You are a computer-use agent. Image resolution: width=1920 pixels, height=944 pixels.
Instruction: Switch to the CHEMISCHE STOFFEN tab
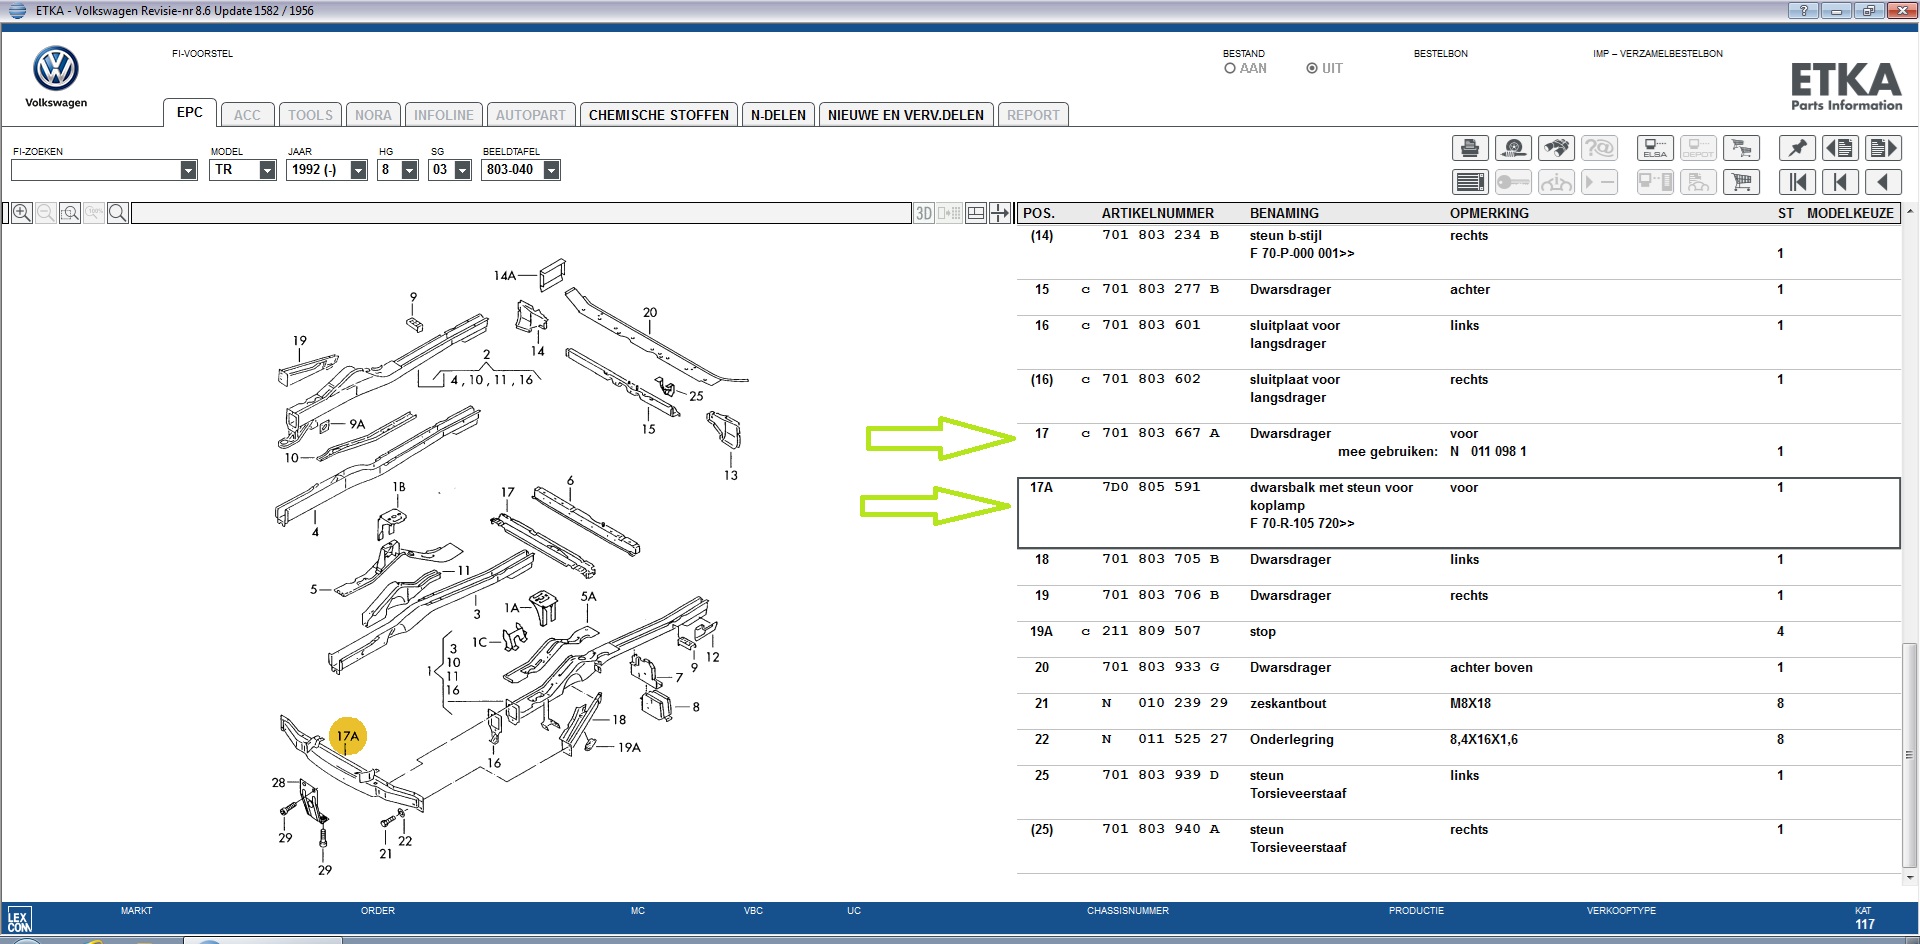tap(658, 115)
